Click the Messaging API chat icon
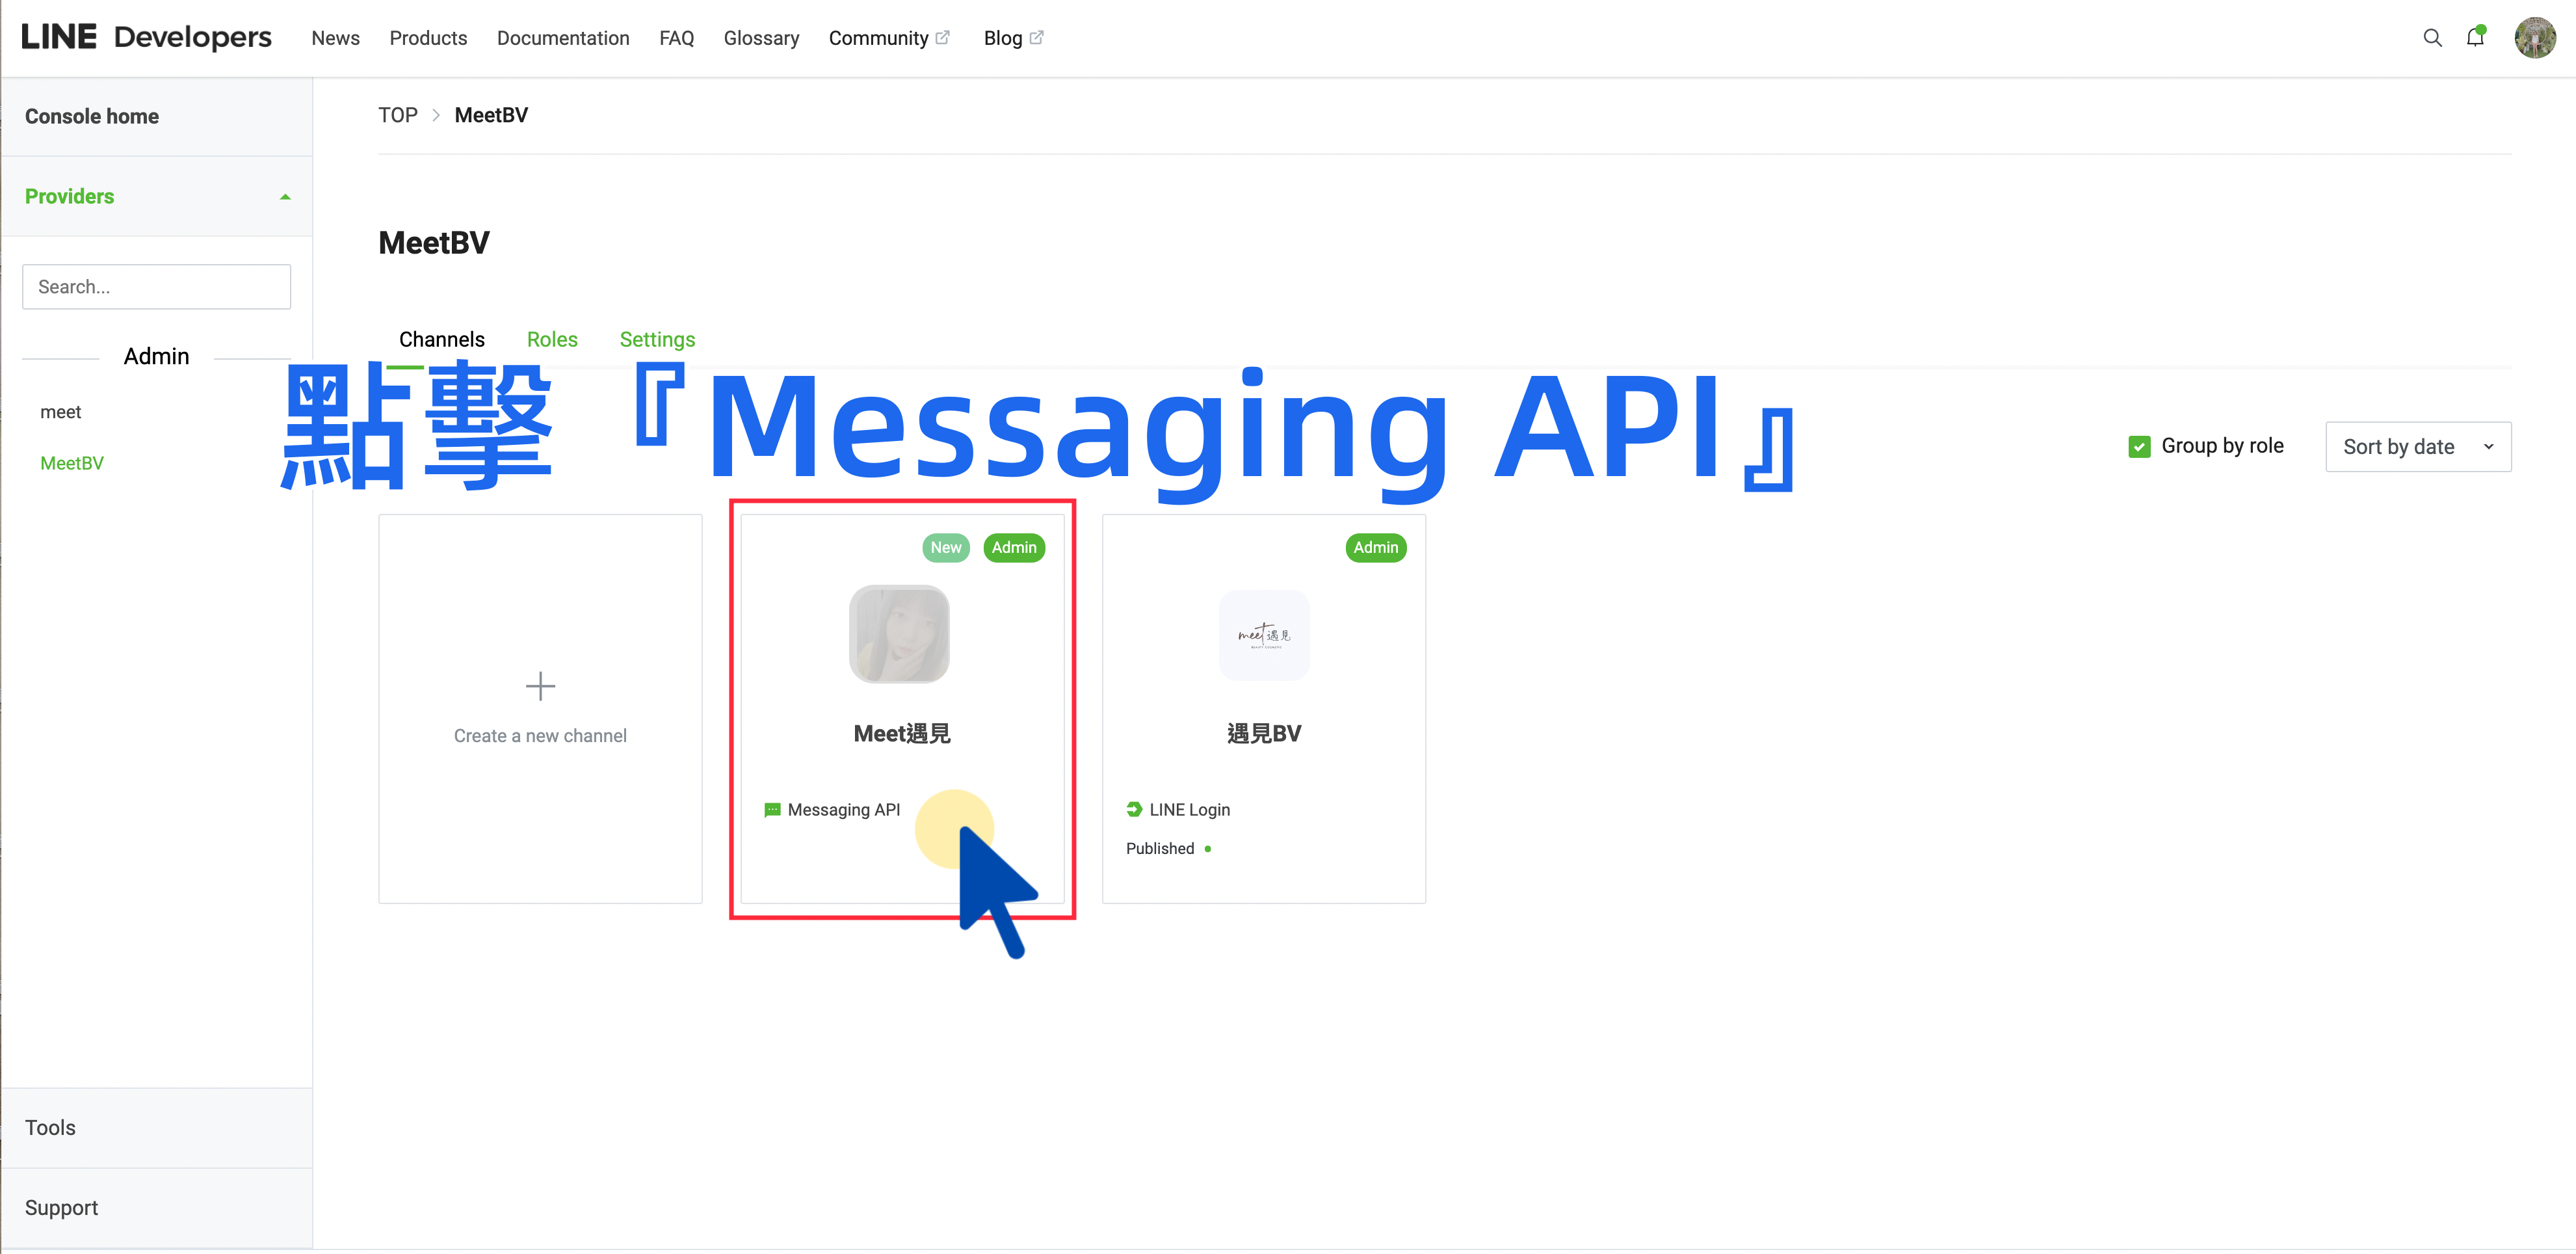The height and width of the screenshot is (1254, 2576). click(772, 810)
